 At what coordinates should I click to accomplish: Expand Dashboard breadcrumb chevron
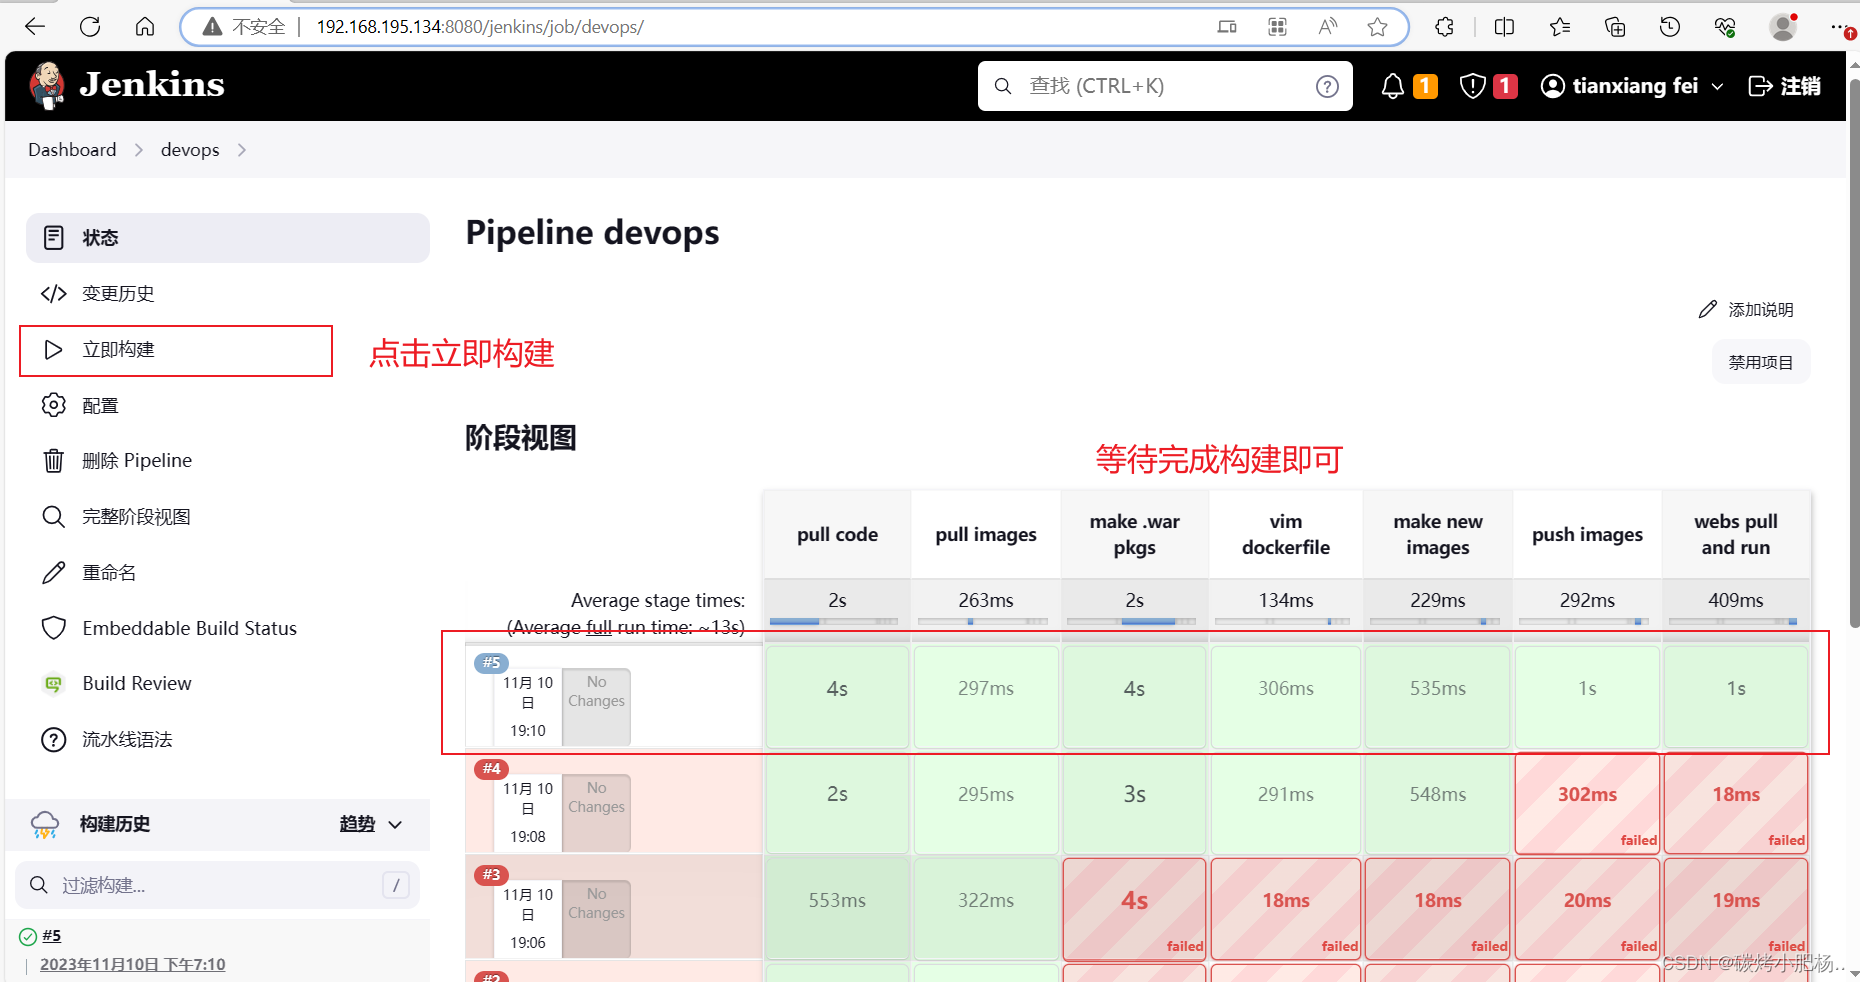click(x=139, y=150)
